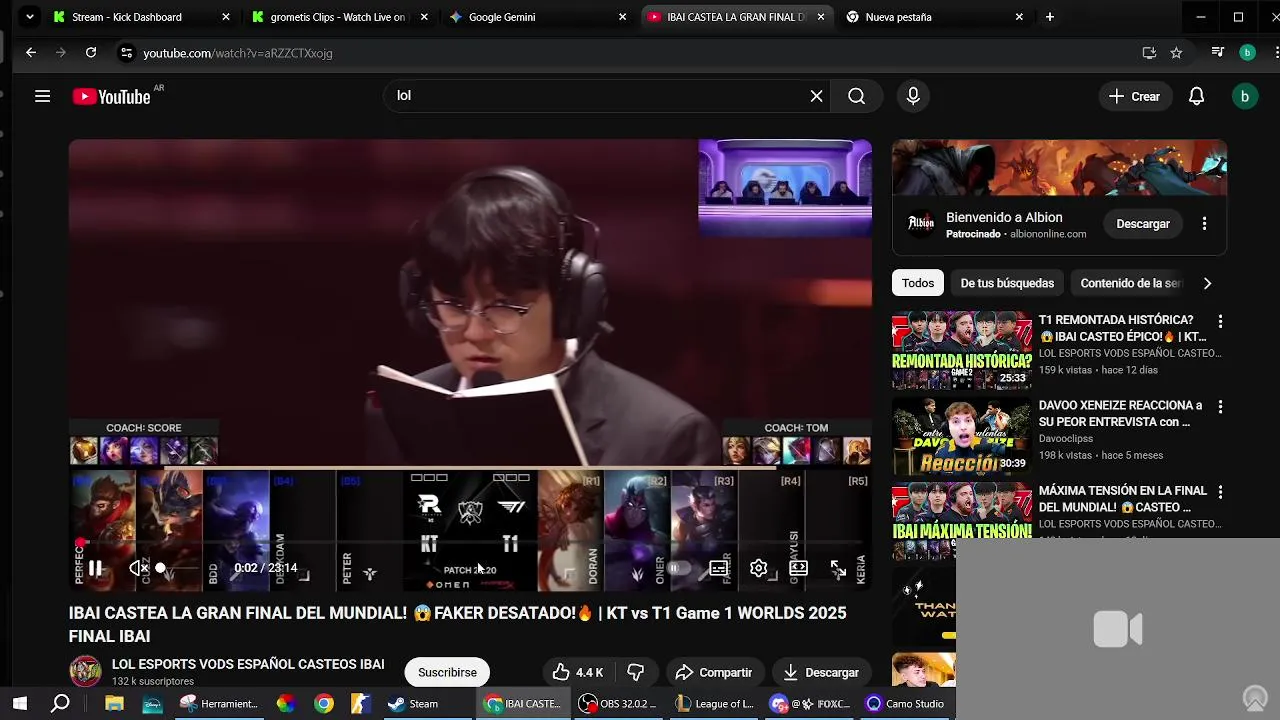This screenshot has width=1280, height=720.
Task: Unmute the video speaker icon
Action: point(138,568)
